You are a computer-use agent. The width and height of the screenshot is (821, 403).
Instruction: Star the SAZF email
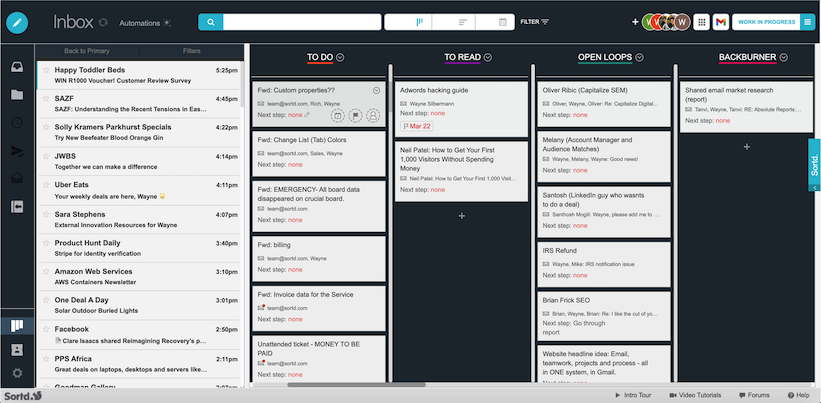[46, 98]
